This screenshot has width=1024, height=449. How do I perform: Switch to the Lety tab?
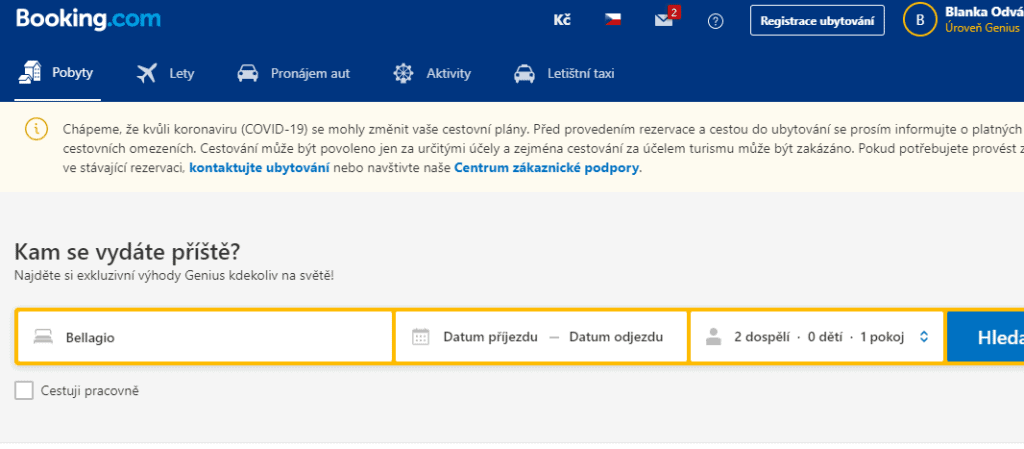(x=165, y=74)
